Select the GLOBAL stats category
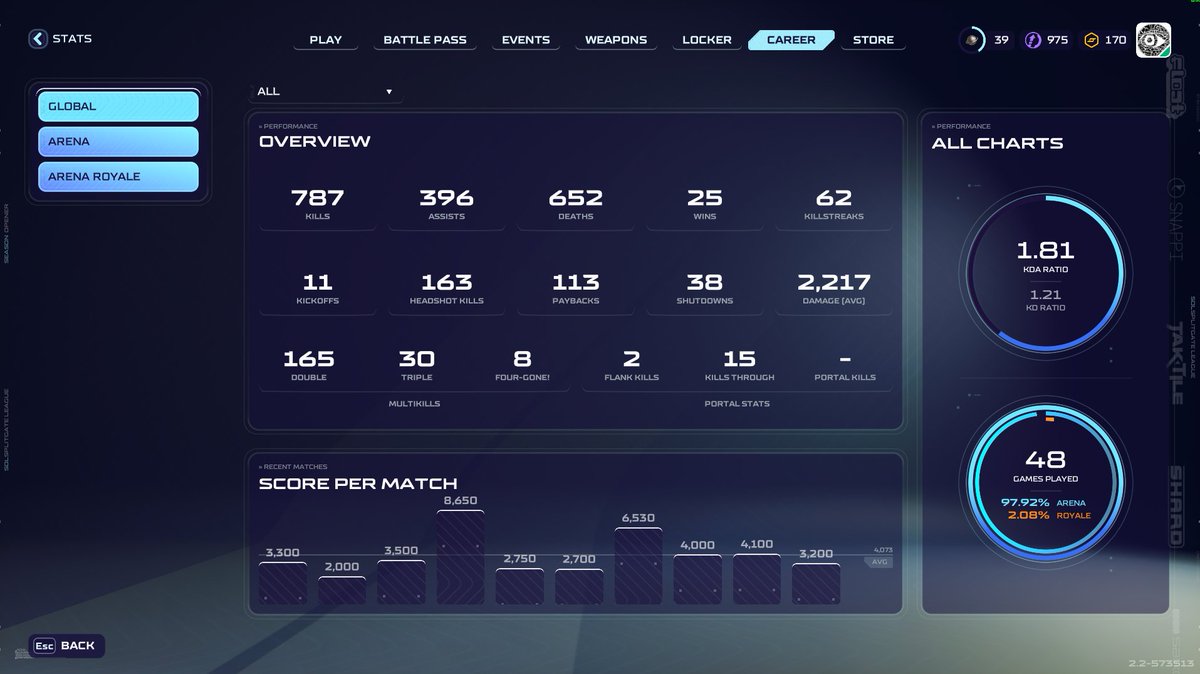 click(x=118, y=106)
